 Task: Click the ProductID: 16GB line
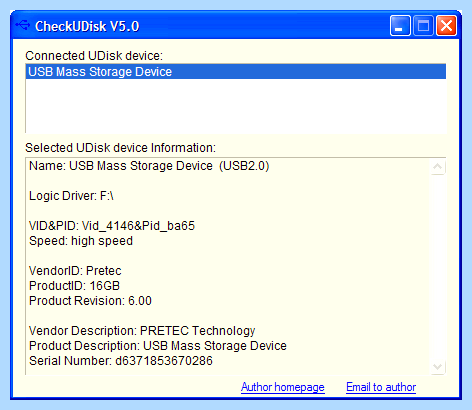(74, 286)
